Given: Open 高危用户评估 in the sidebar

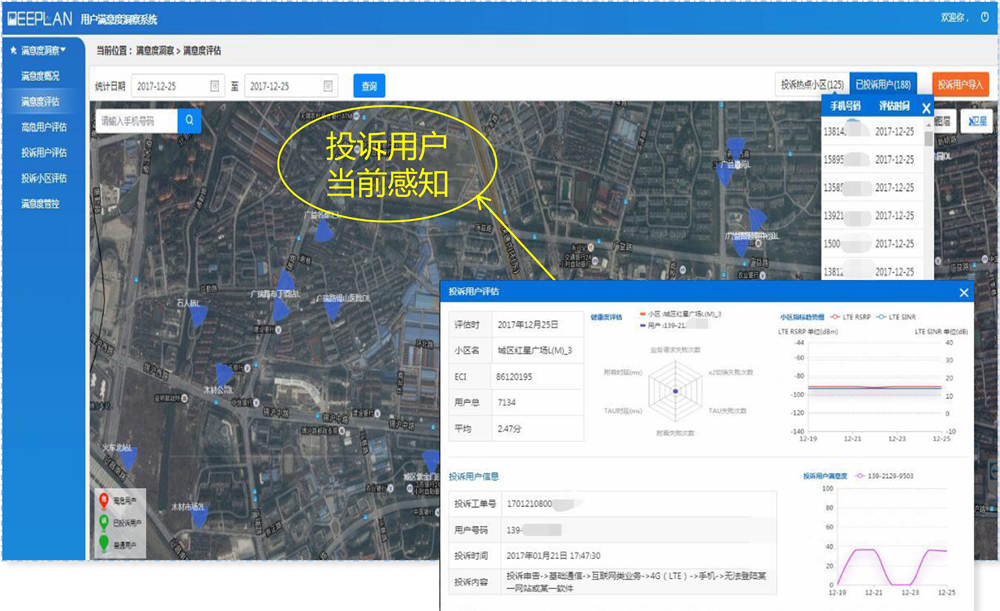Looking at the screenshot, I should (44, 127).
